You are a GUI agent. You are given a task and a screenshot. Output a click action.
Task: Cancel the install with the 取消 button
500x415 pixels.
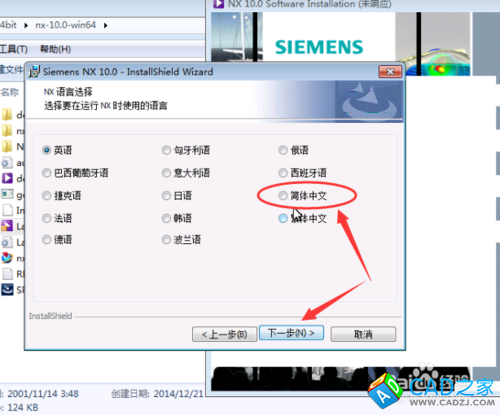click(x=363, y=334)
